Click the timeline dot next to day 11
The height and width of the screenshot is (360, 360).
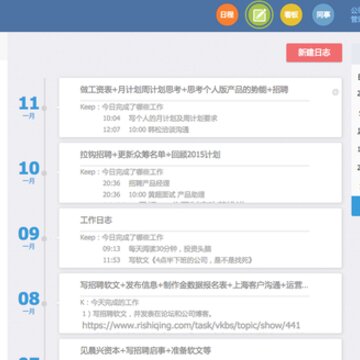click(x=45, y=108)
